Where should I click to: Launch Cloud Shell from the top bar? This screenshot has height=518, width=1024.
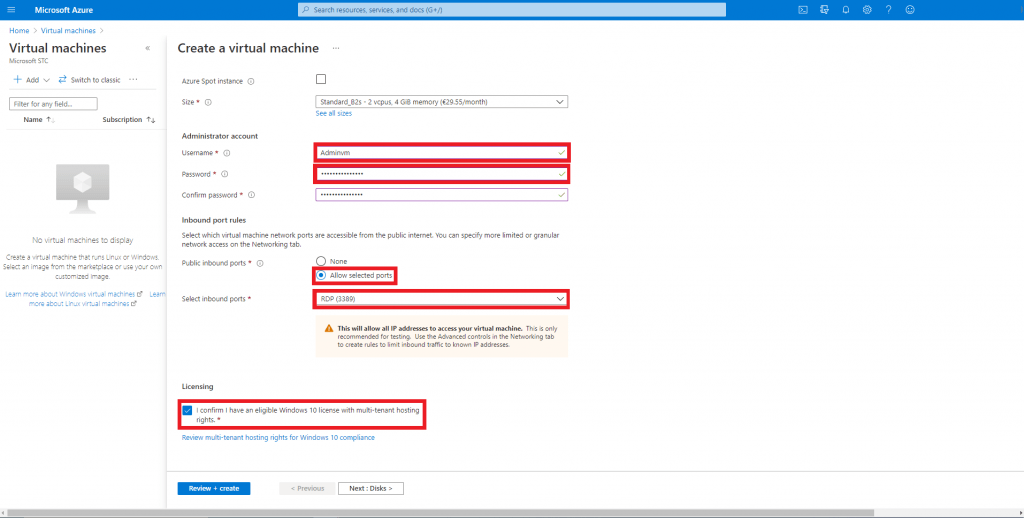tap(803, 10)
